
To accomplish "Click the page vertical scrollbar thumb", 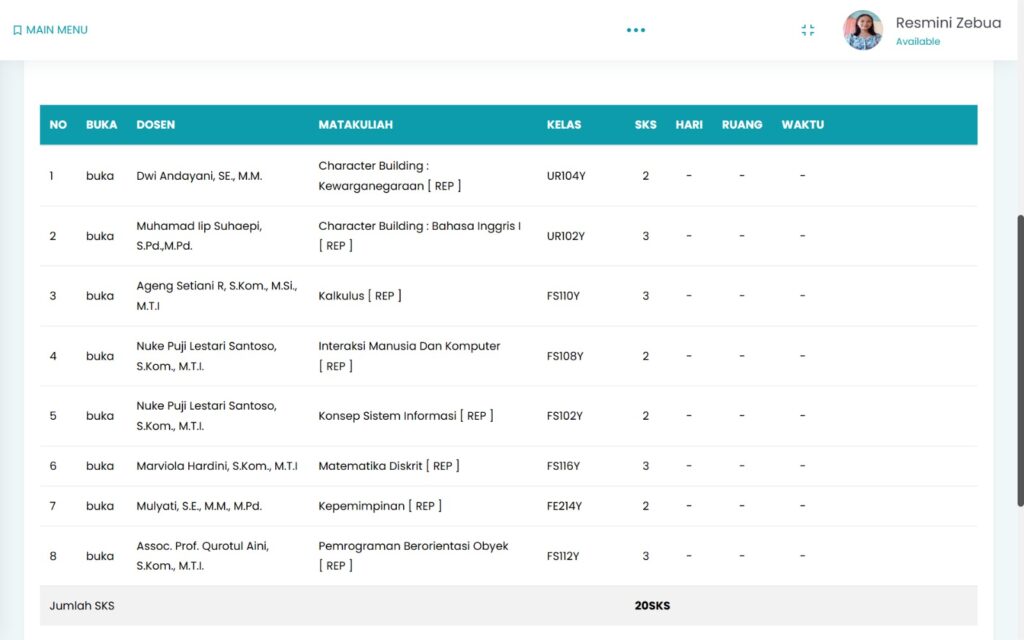I will click(x=1020, y=360).
